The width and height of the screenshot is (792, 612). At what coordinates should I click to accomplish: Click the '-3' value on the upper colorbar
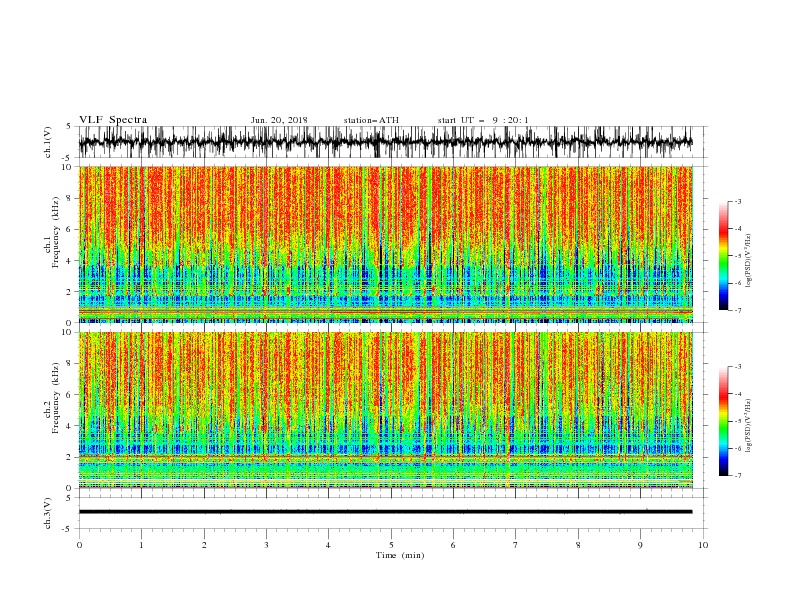click(x=737, y=201)
